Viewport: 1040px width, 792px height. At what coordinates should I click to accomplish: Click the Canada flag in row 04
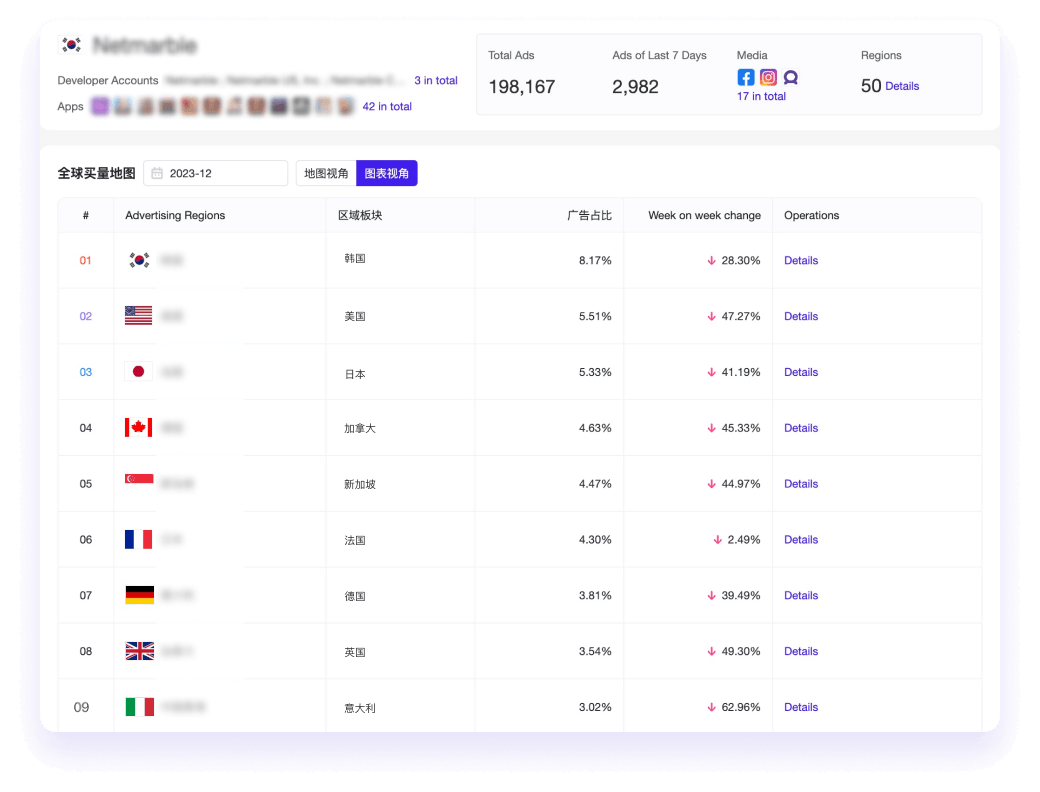pos(139,428)
